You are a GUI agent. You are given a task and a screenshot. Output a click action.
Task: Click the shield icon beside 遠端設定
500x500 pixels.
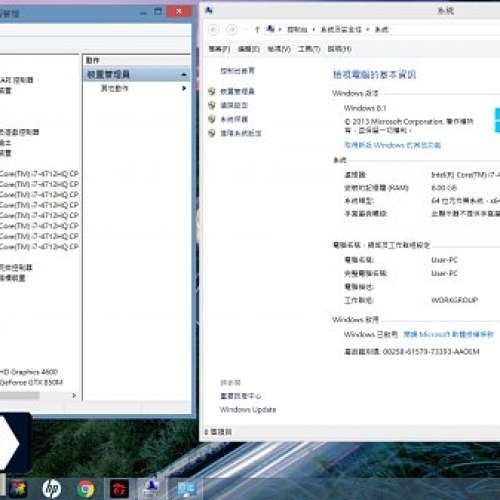click(212, 105)
